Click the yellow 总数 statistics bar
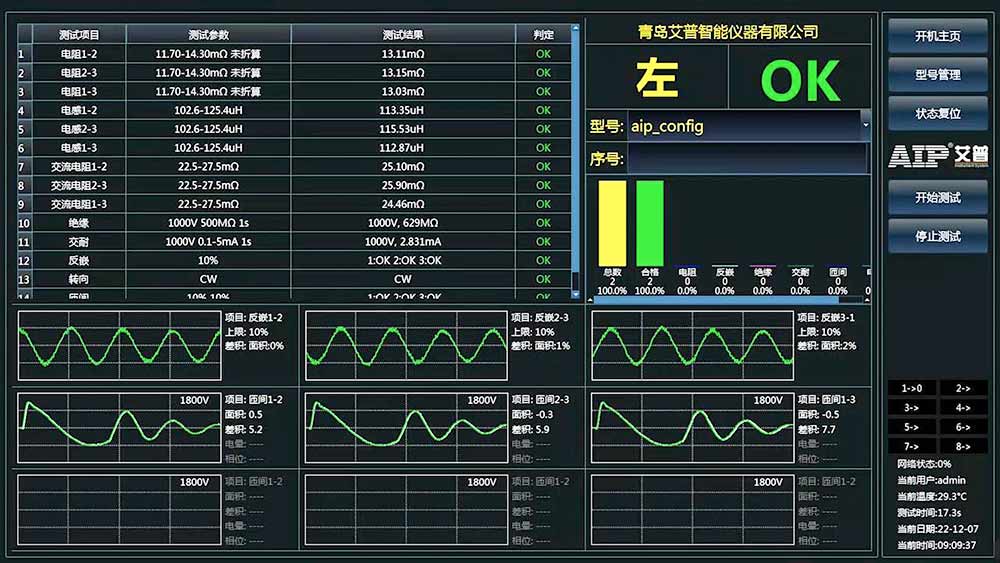Image resolution: width=1000 pixels, height=563 pixels. pyautogui.click(x=612, y=223)
